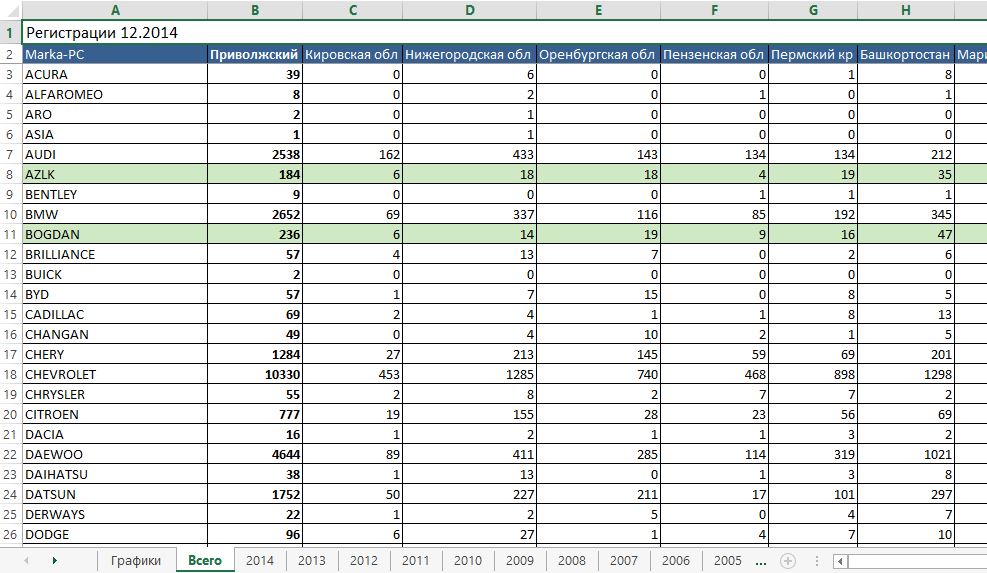Select row 18 header for CHEVROLET
The image size is (987, 573).
[x=10, y=374]
